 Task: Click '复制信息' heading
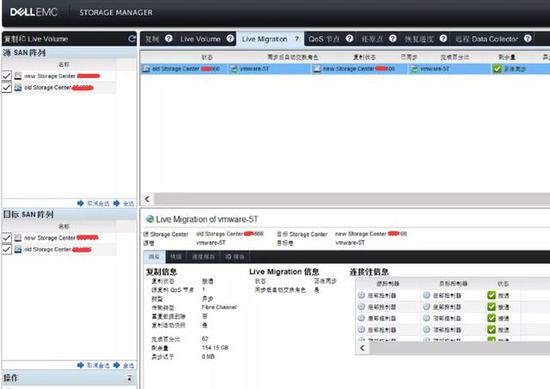(161, 272)
